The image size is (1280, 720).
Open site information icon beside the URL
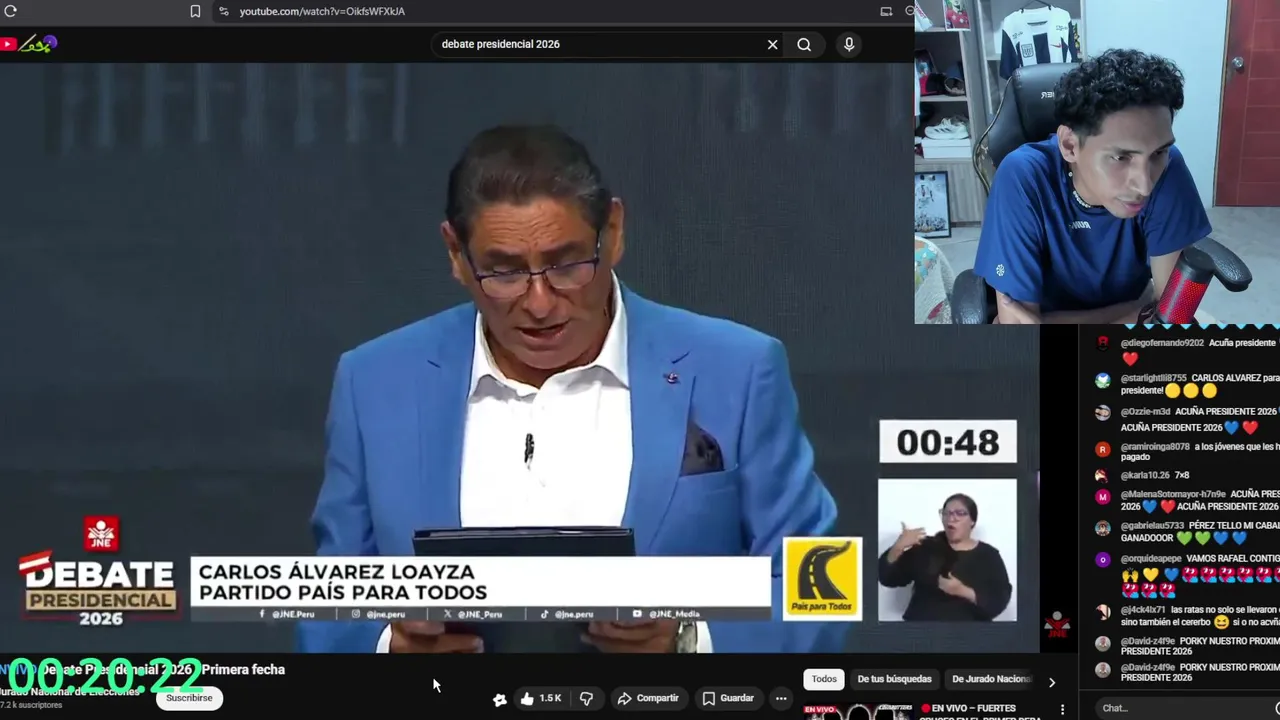(223, 11)
